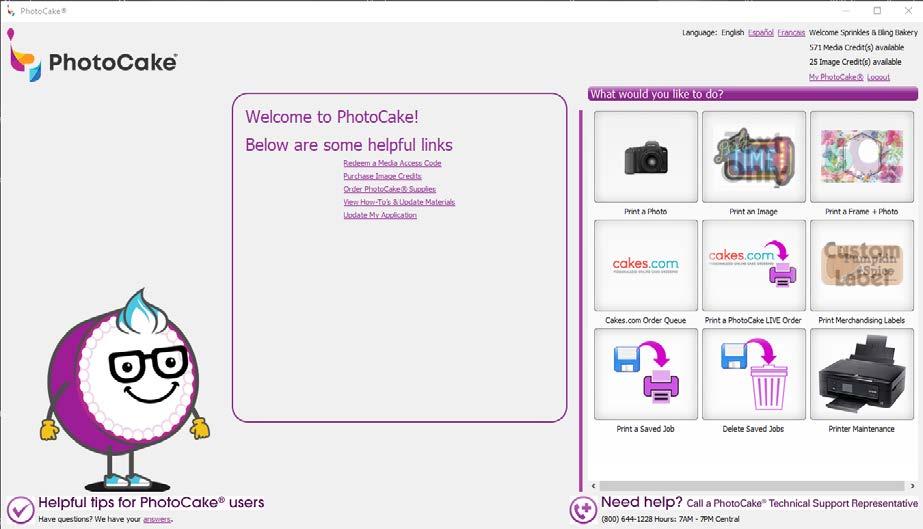The width and height of the screenshot is (923, 529).
Task: Click the Image Credit(s) available text
Action: click(x=855, y=62)
